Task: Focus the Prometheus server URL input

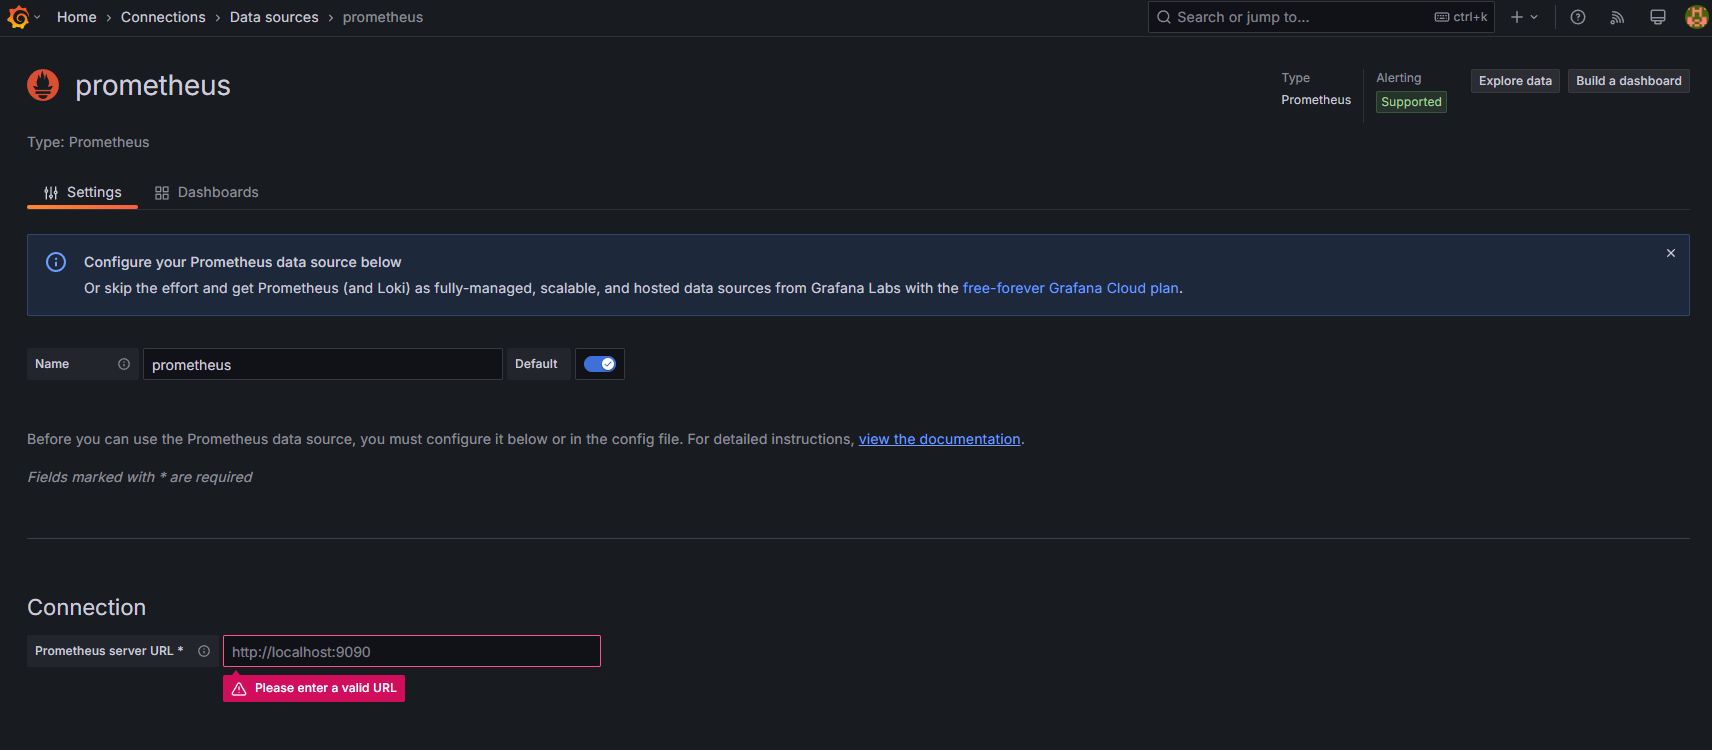Action: pyautogui.click(x=412, y=651)
